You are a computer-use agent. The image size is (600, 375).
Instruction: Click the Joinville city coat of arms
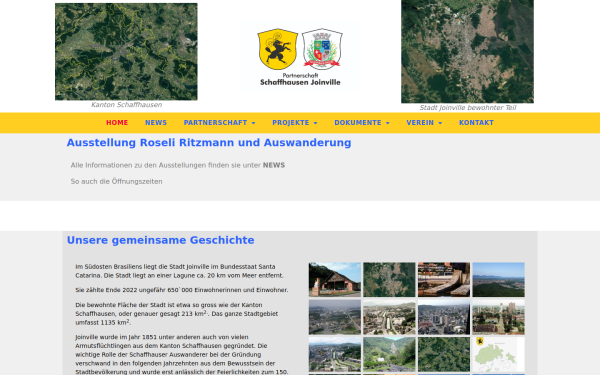pos(322,49)
